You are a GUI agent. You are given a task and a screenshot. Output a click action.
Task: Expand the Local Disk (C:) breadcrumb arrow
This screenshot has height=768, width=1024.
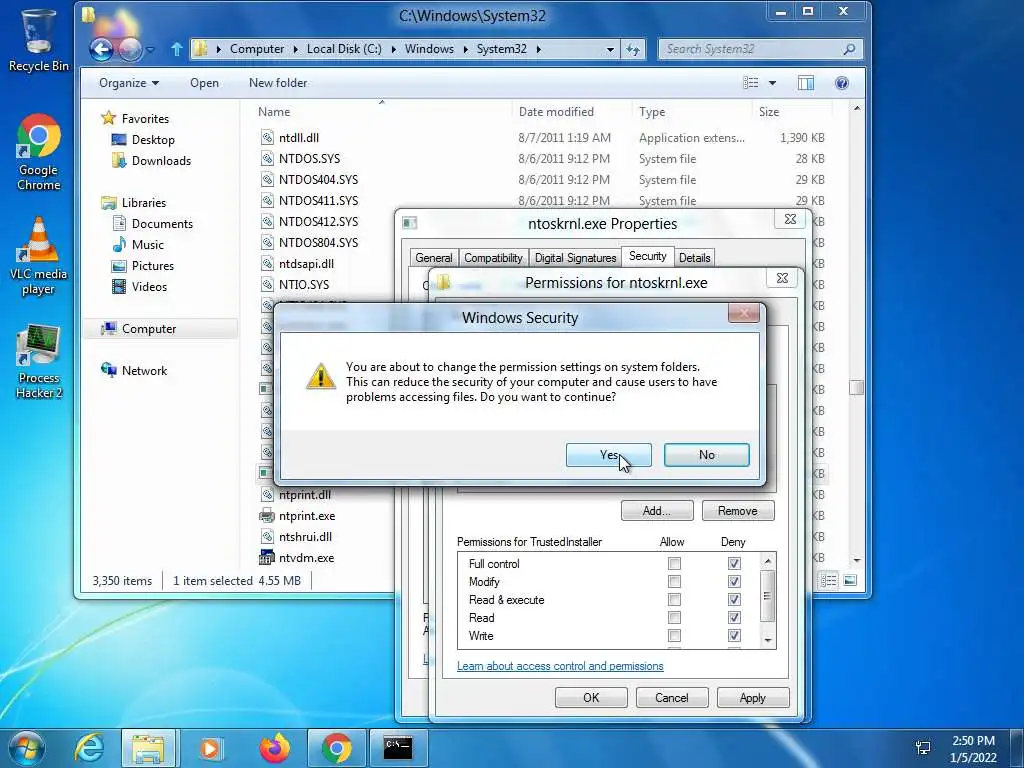point(393,49)
